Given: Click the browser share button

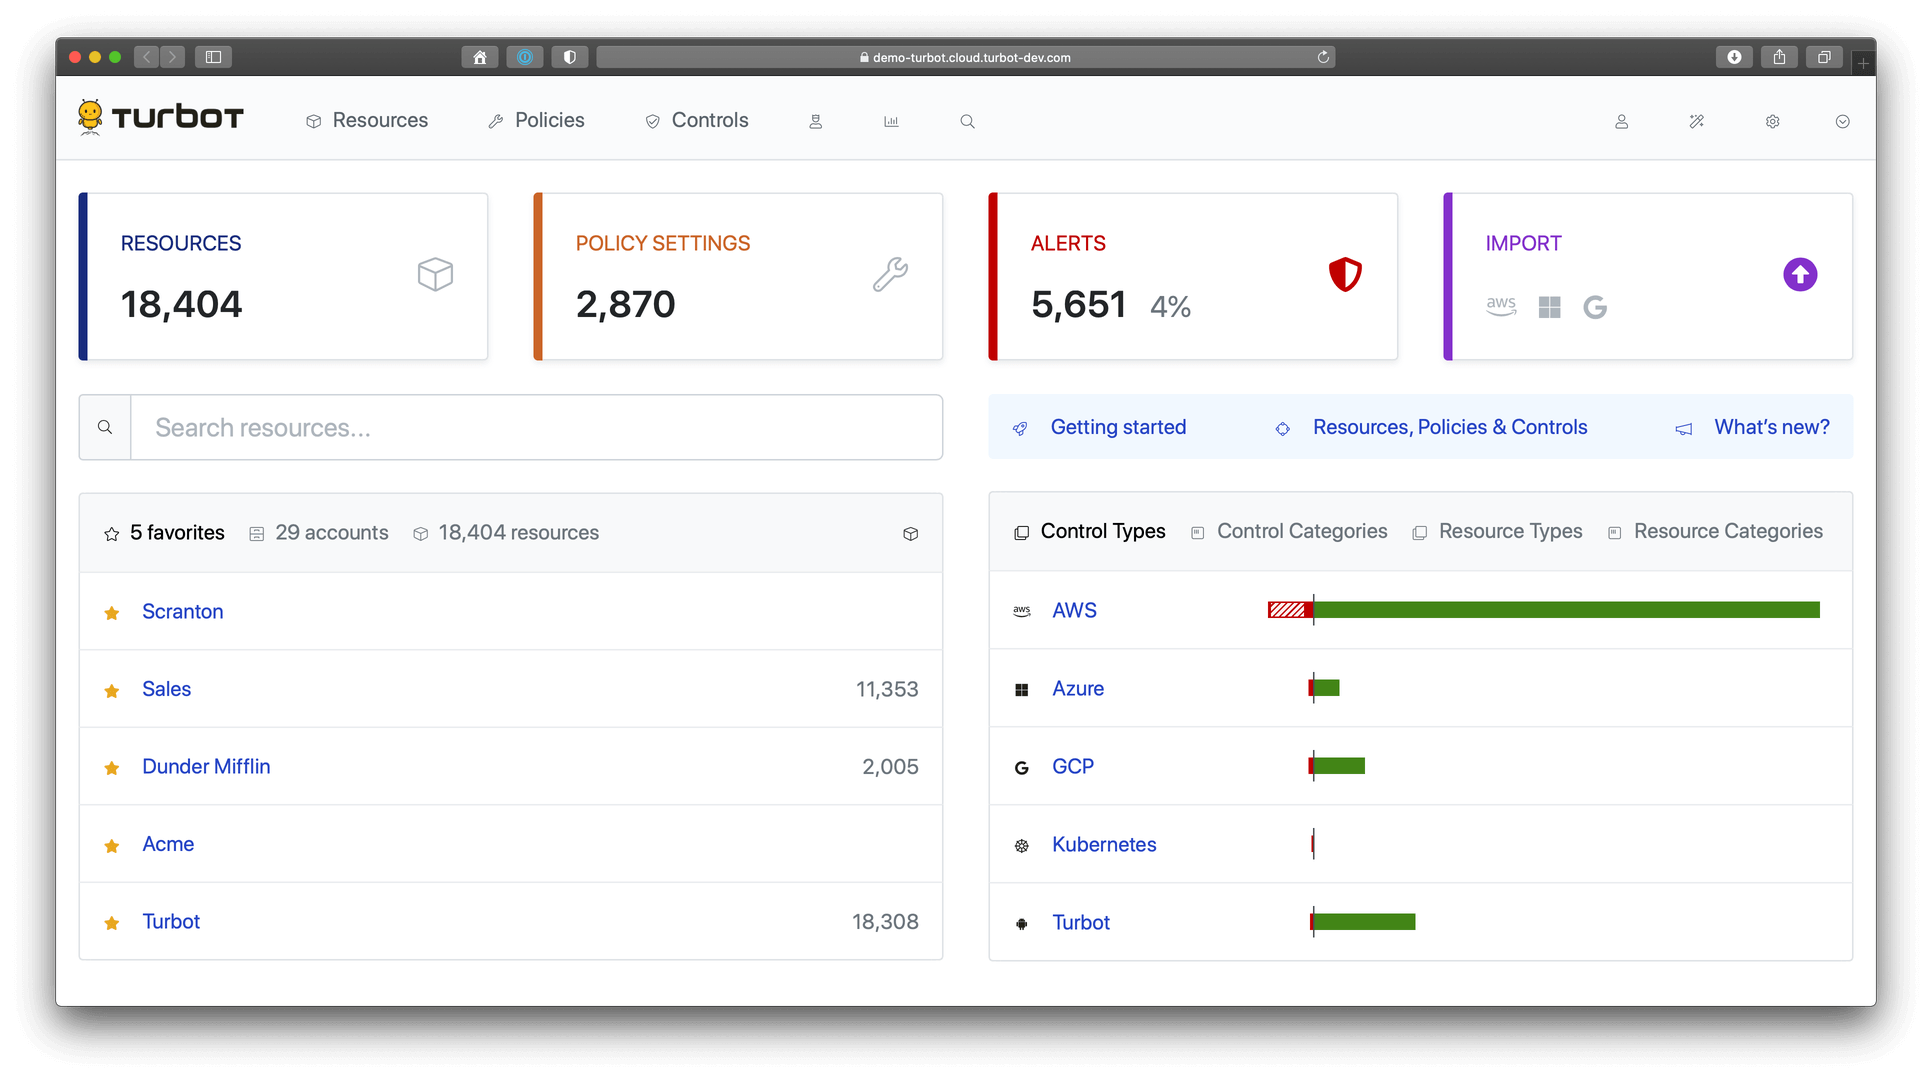Looking at the screenshot, I should click(x=1779, y=57).
